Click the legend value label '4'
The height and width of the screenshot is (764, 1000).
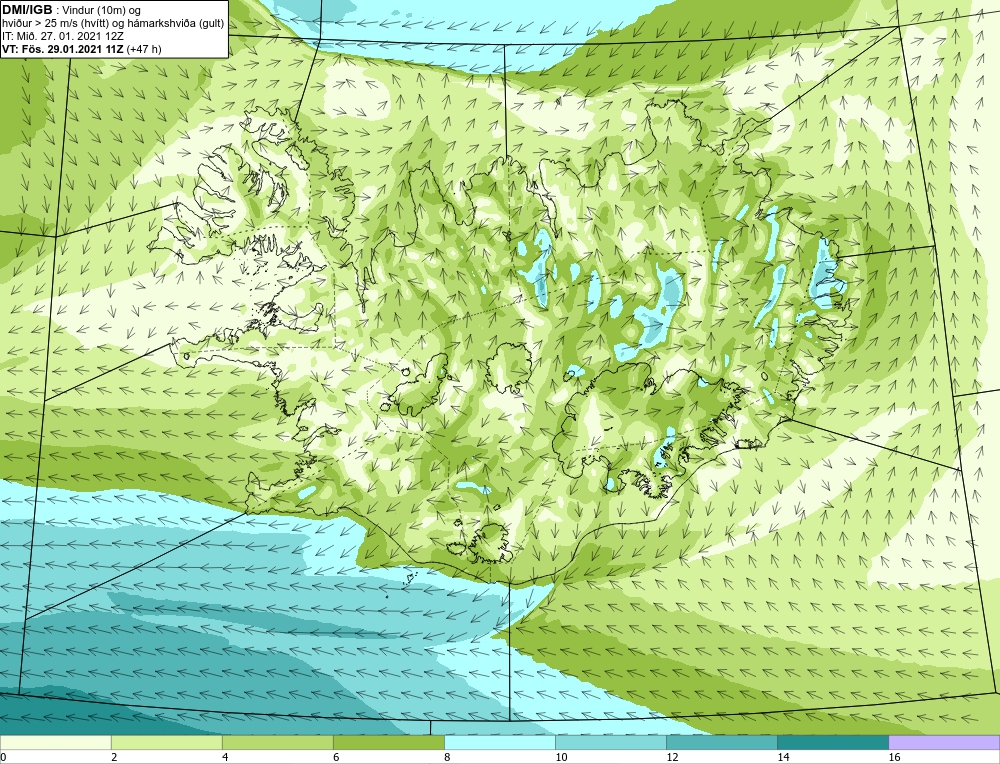(225, 757)
